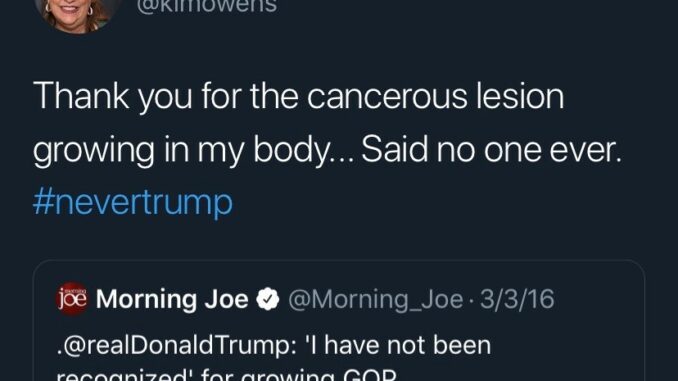Click the 'growing in my body...' text
This screenshot has height=381, width=678.
194,151
